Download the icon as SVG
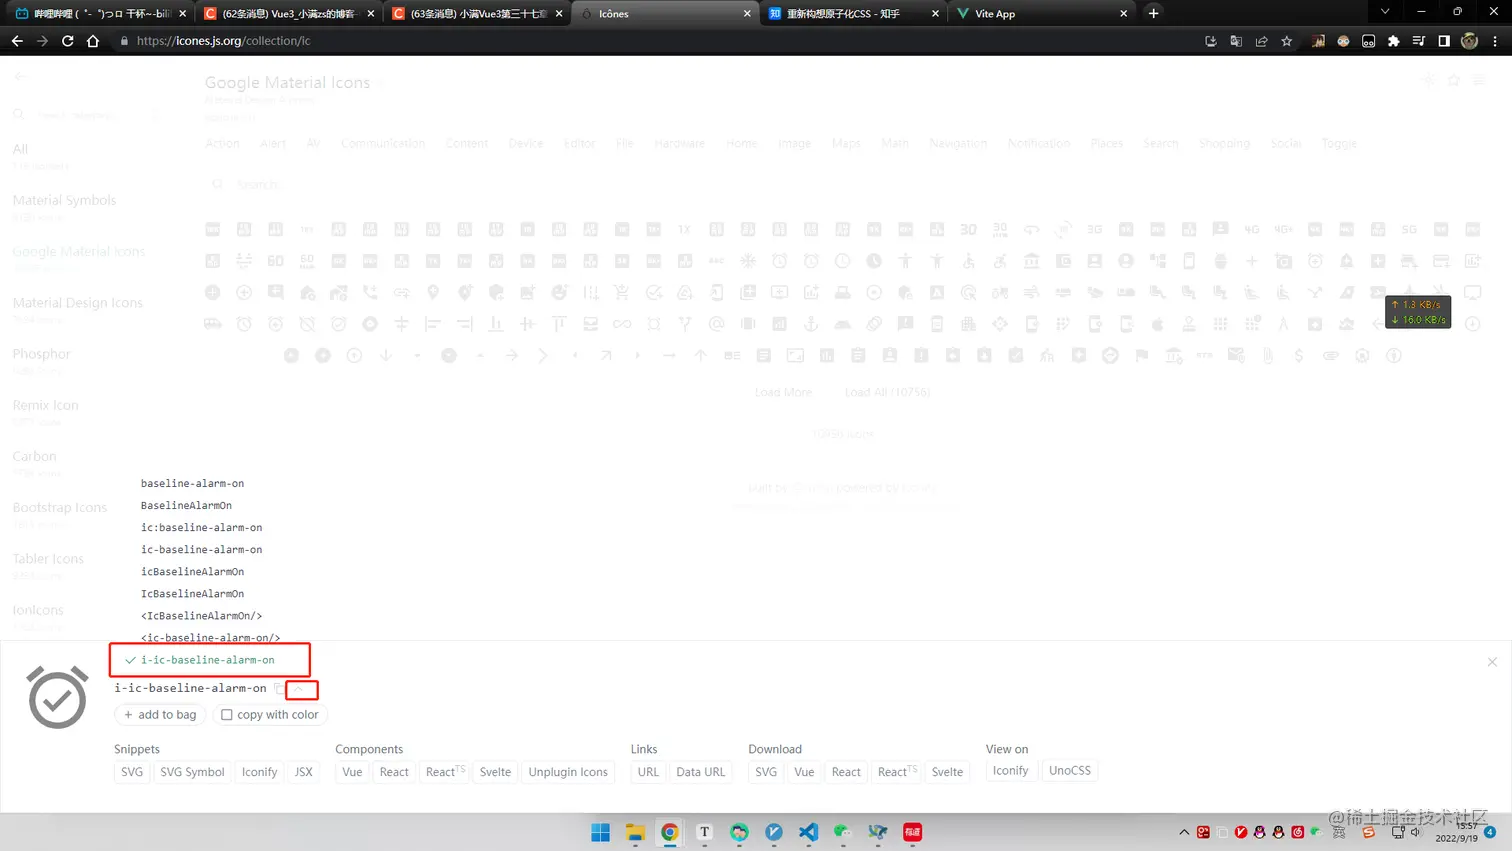This screenshot has width=1512, height=851. (766, 772)
